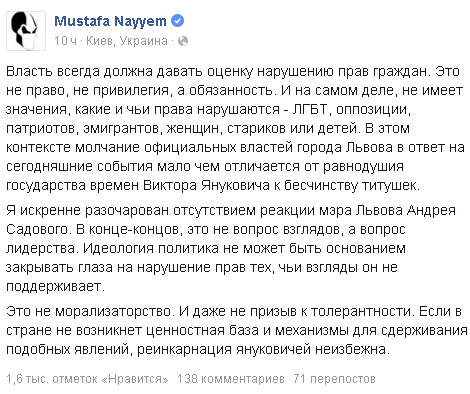Open the post via the '10 ч' timestamp

click(65, 41)
